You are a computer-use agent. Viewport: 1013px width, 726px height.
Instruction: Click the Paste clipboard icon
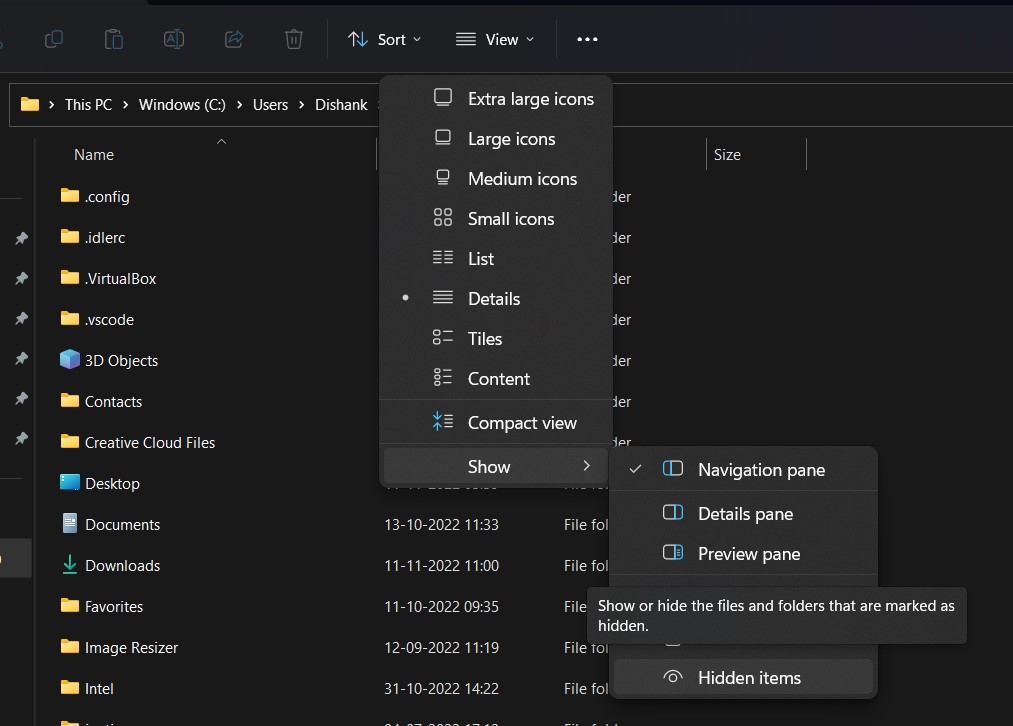[114, 39]
